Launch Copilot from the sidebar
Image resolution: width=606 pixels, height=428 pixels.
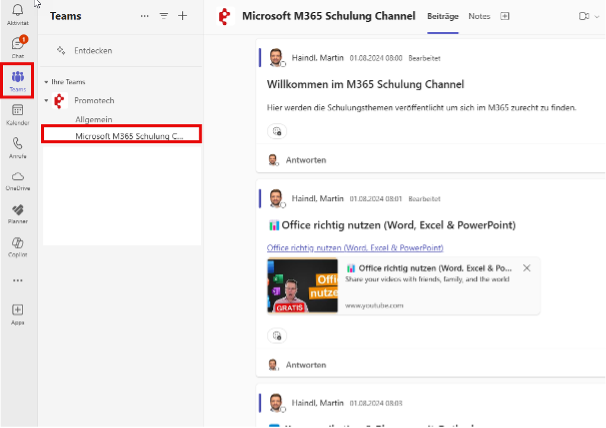click(x=18, y=247)
